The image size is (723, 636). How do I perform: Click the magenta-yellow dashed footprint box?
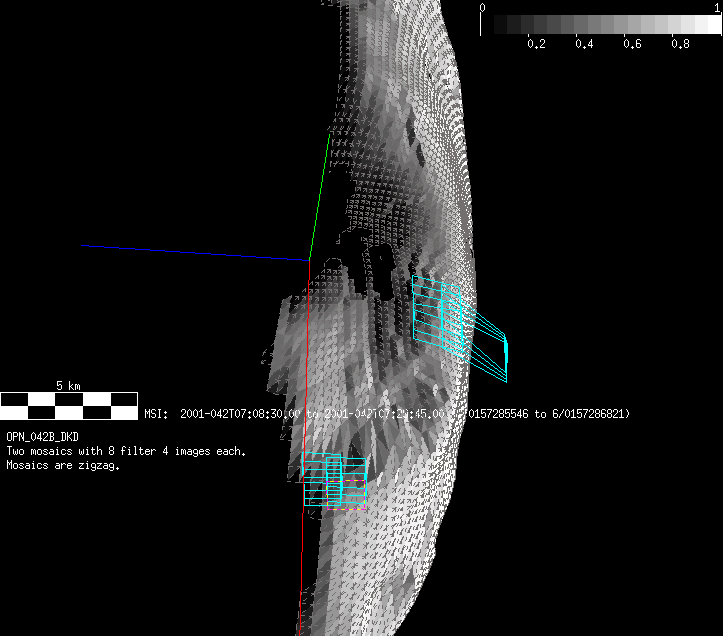point(346,495)
